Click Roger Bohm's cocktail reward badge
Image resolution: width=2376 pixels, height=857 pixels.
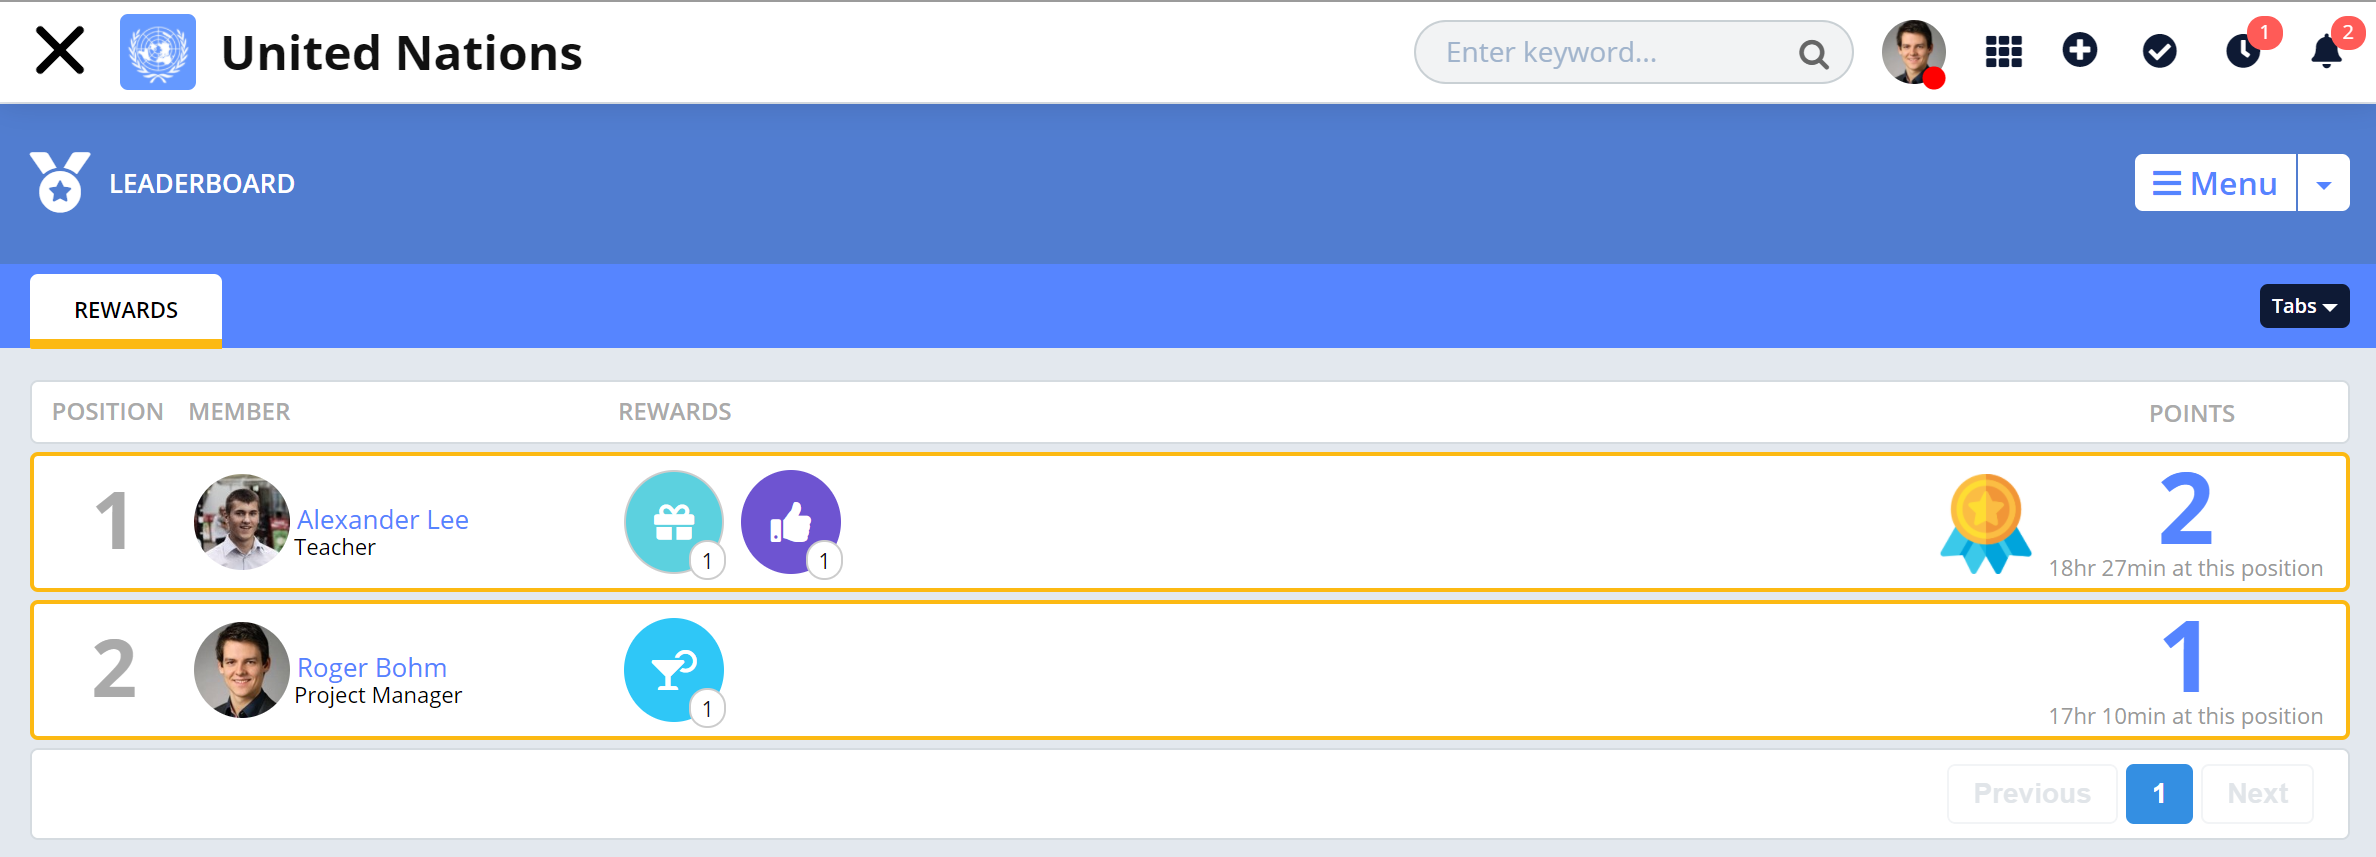click(673, 669)
